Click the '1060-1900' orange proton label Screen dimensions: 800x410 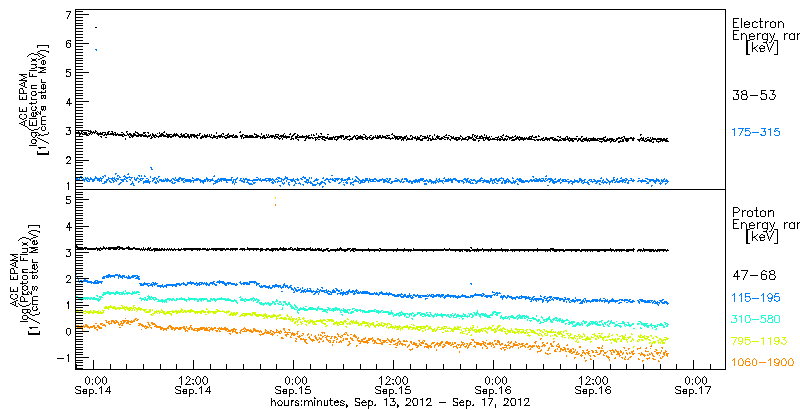[763, 362]
